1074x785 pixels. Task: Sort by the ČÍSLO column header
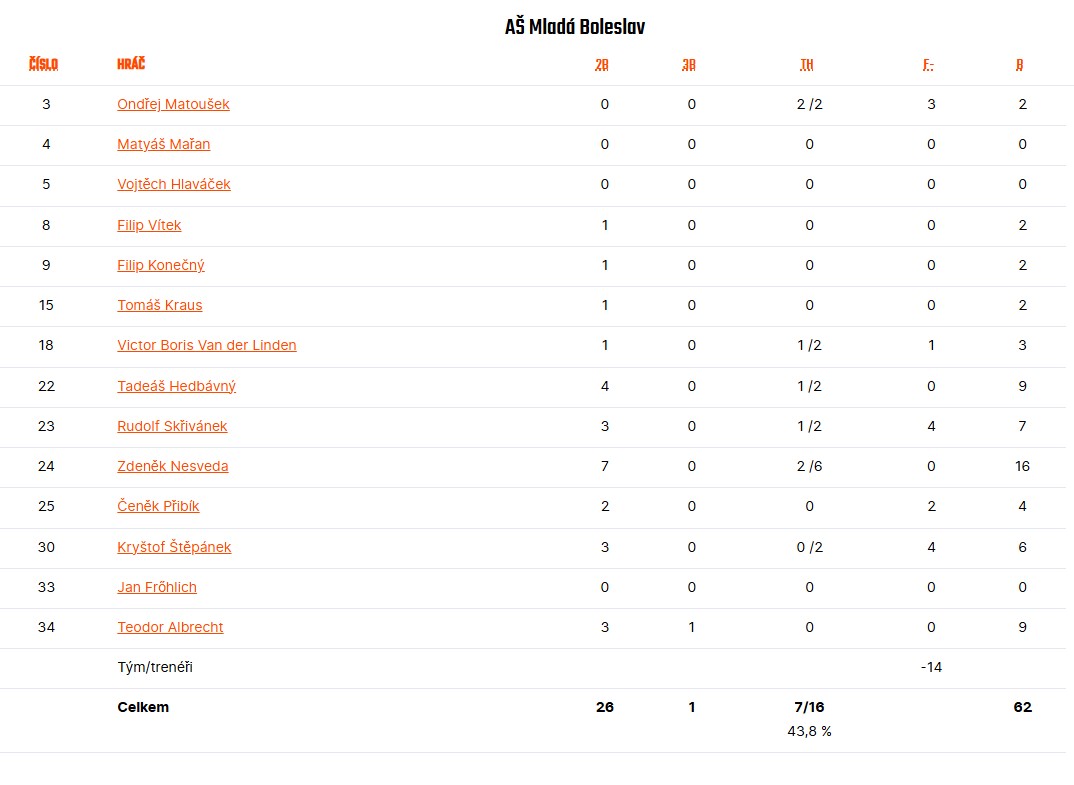[43, 65]
